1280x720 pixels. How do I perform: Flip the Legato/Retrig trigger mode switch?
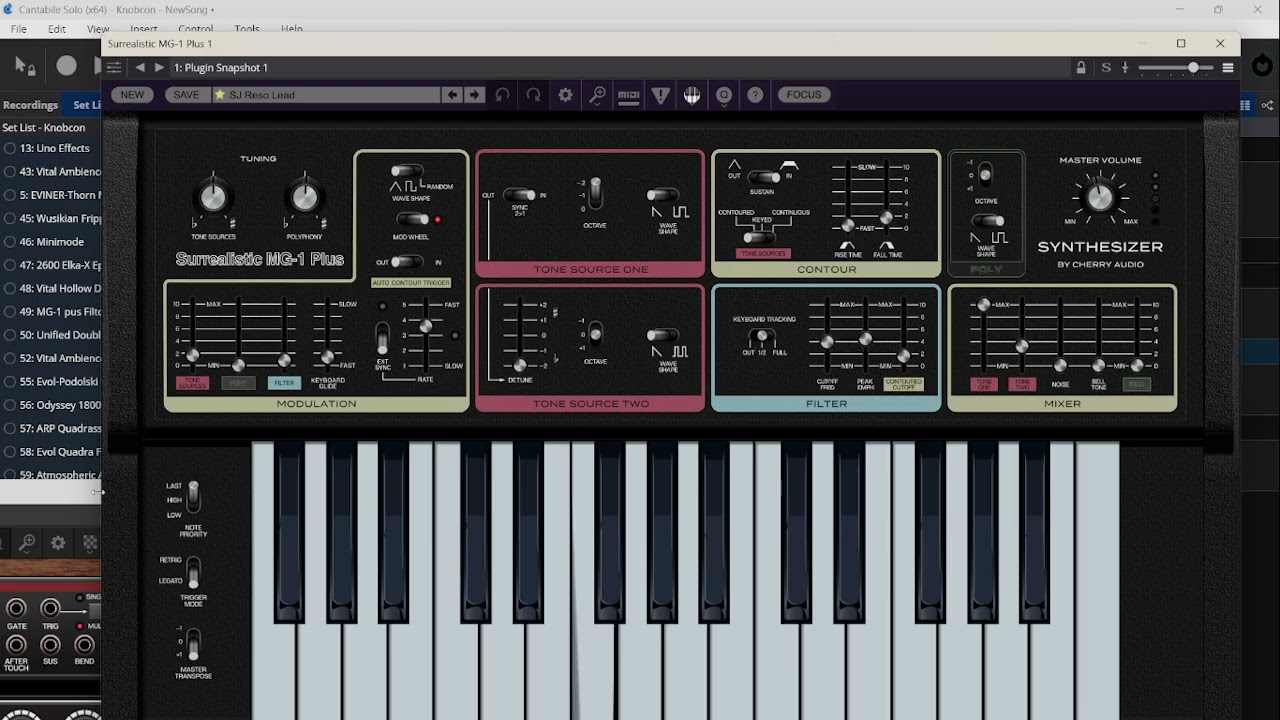193,571
